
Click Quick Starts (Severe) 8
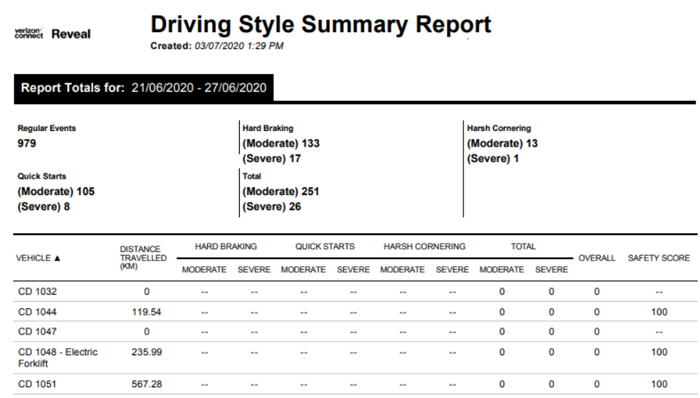pos(43,207)
